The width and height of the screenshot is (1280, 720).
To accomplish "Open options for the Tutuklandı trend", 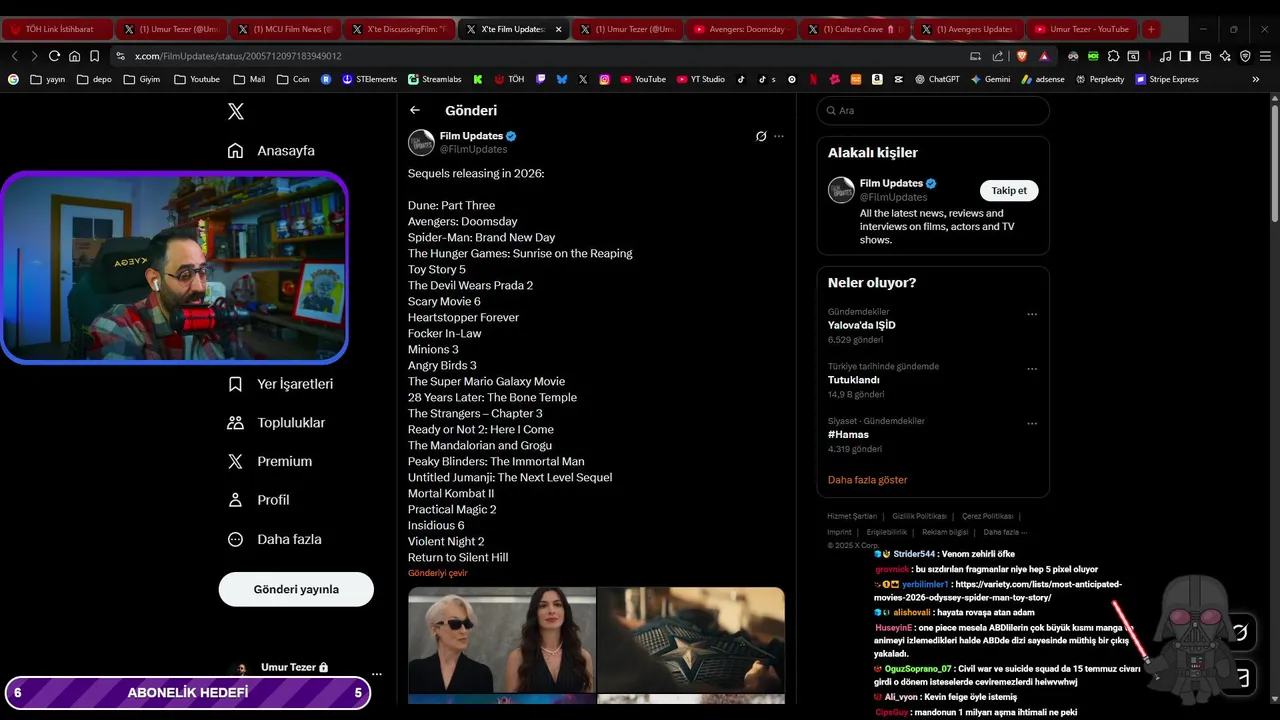I will coord(1032,369).
